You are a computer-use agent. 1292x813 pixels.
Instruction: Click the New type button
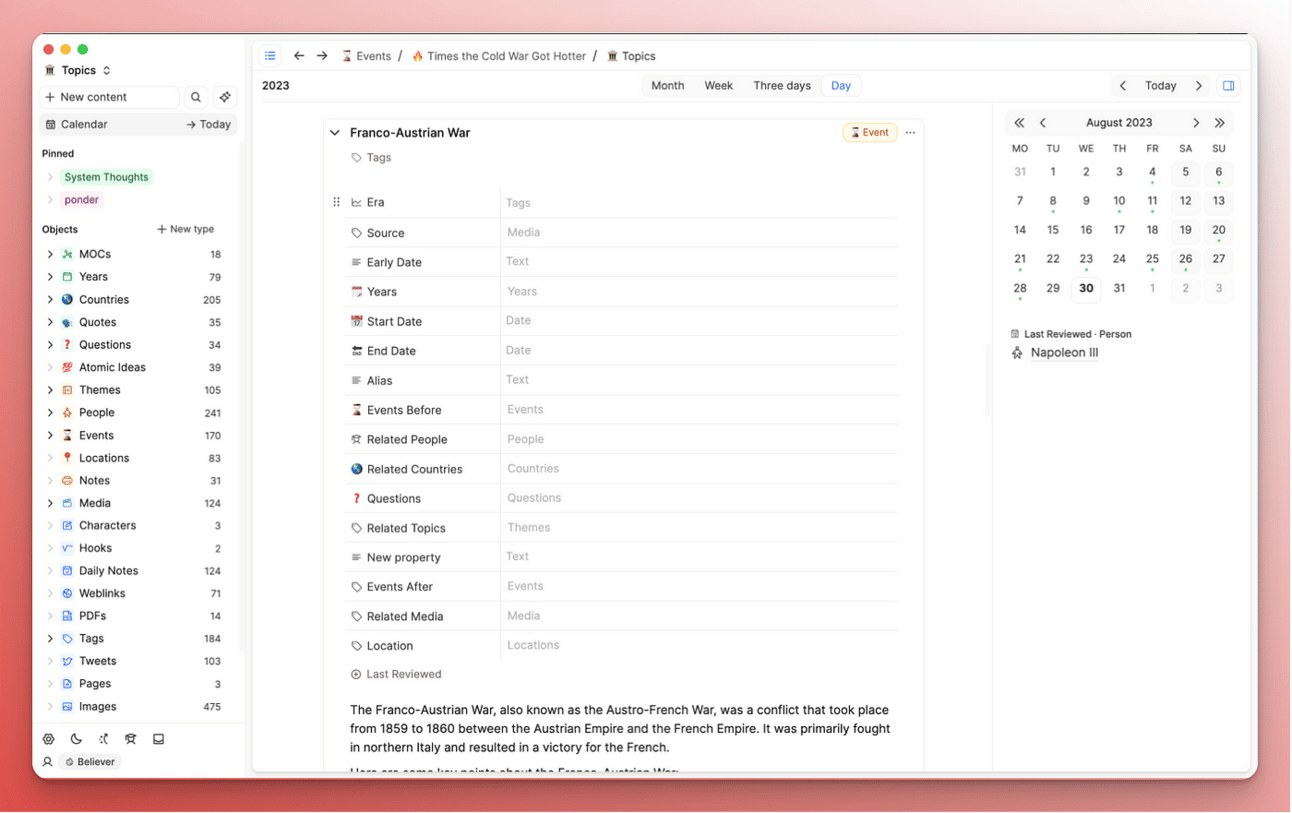coord(186,230)
